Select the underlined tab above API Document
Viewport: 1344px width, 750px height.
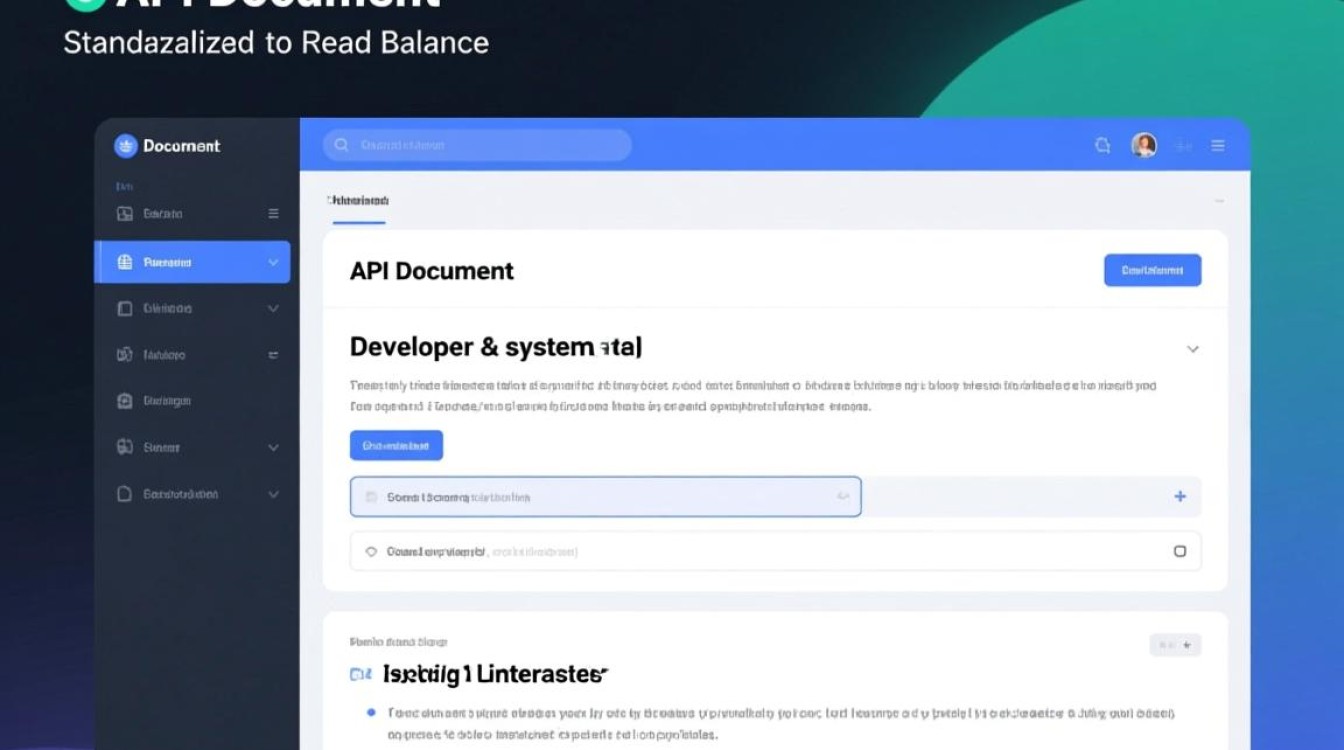point(358,201)
